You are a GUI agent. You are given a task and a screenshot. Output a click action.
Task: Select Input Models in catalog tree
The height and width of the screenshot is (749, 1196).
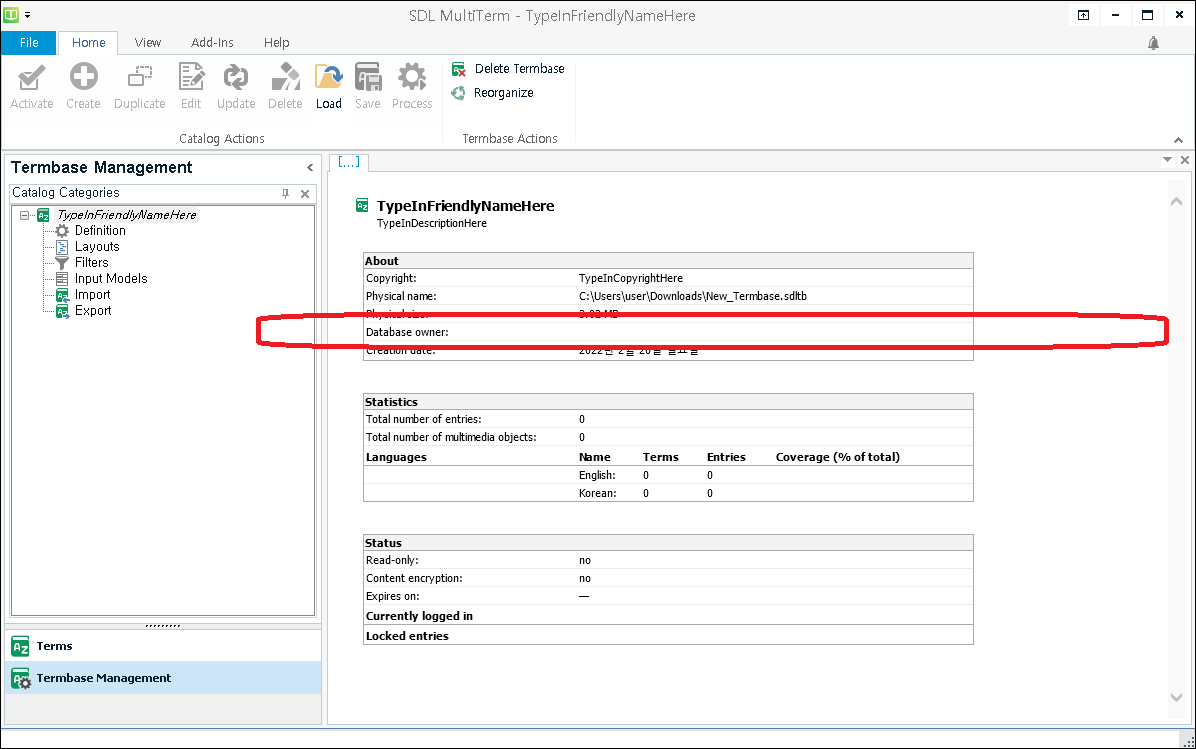[111, 278]
